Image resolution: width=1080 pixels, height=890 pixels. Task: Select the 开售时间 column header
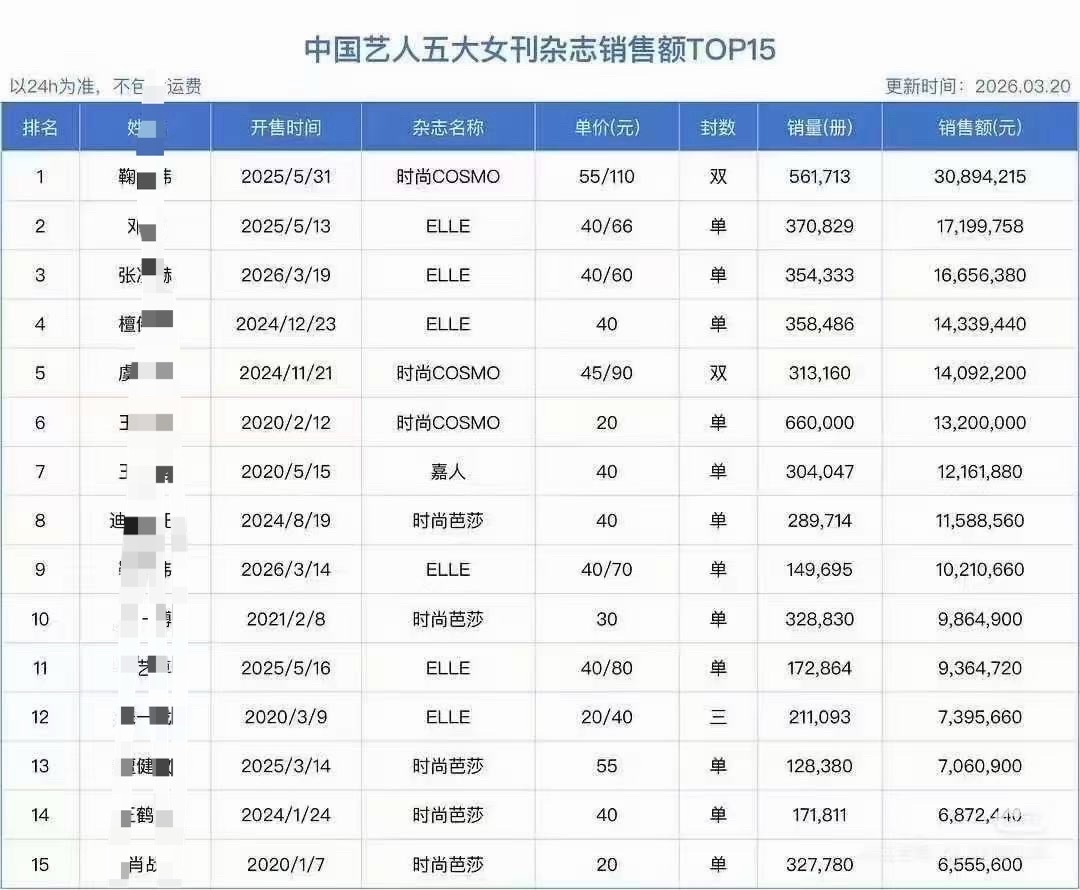click(286, 127)
